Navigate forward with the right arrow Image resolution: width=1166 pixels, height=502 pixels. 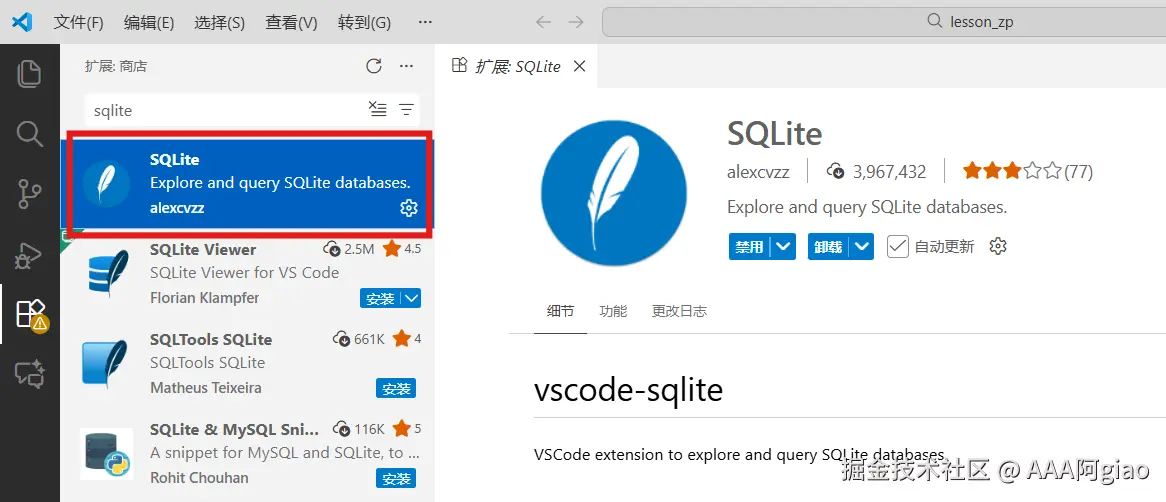pos(576,22)
